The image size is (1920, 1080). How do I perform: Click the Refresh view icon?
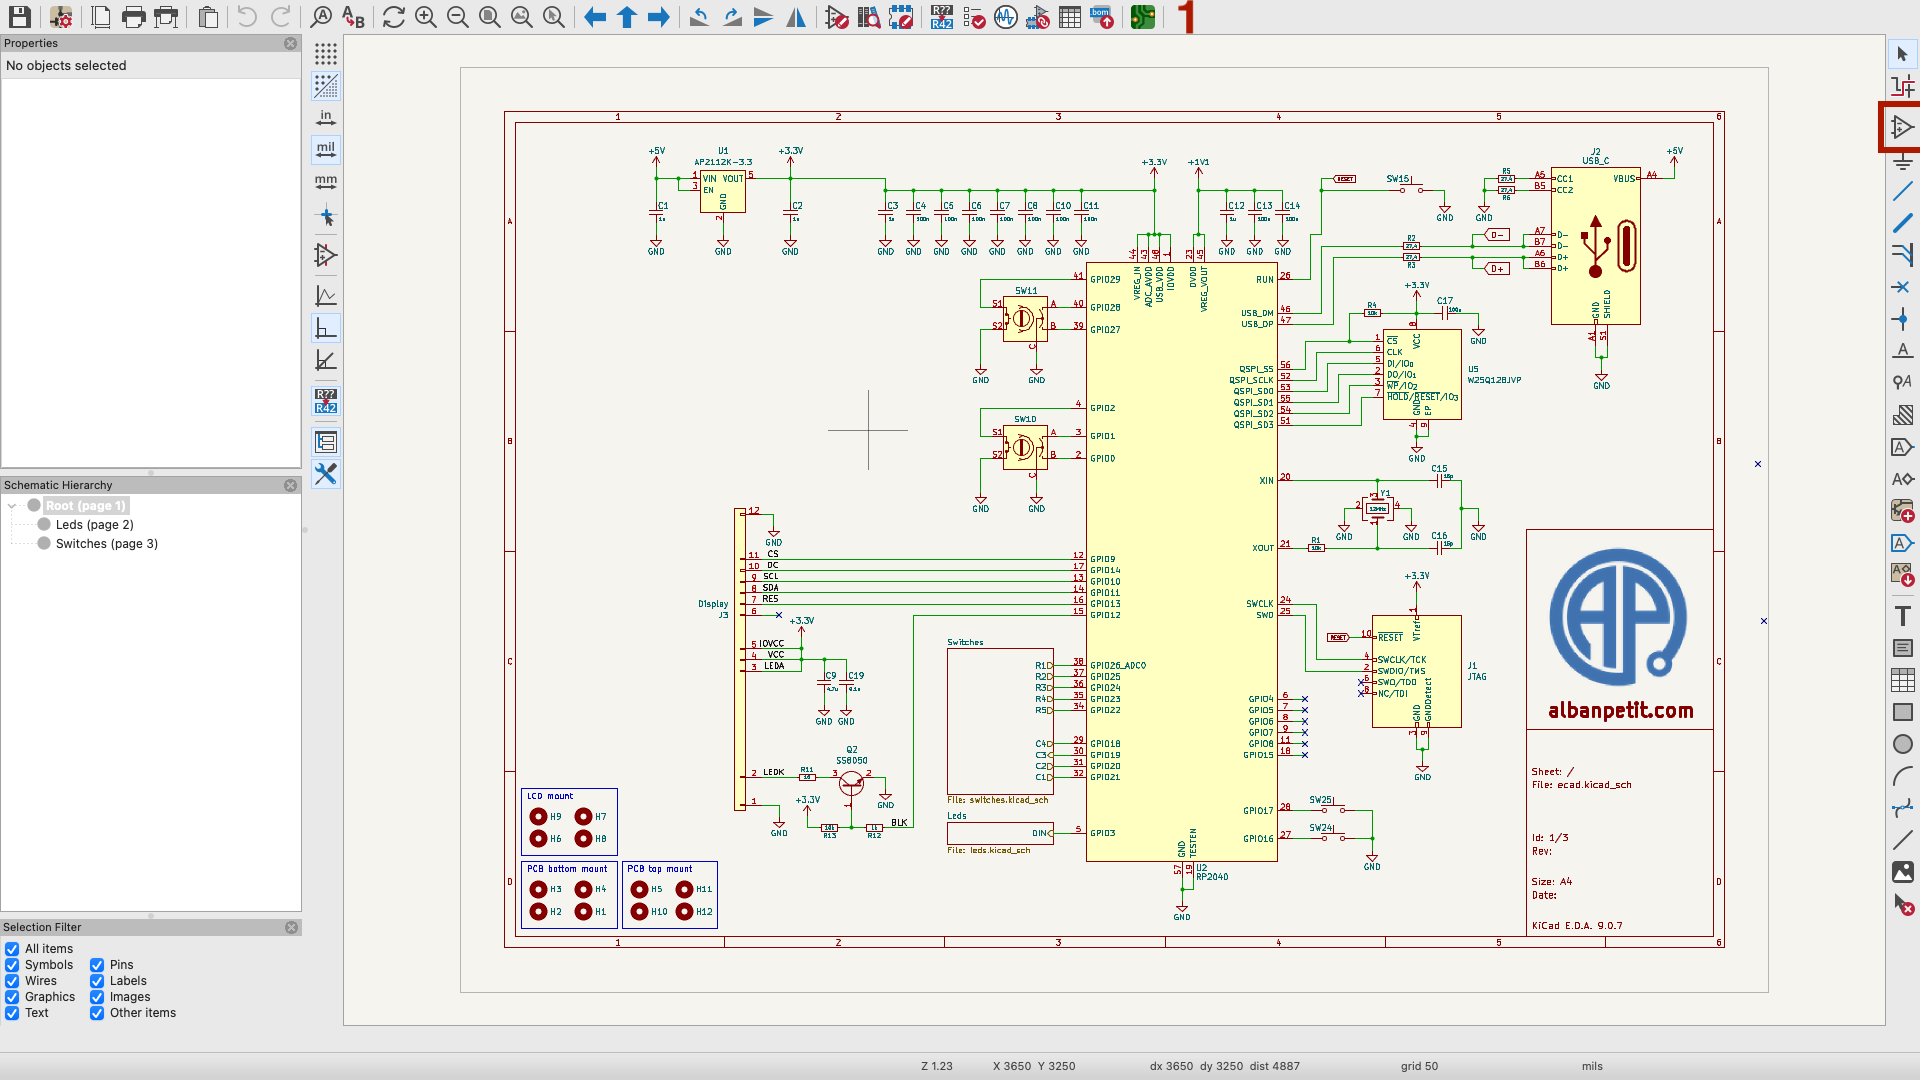click(x=394, y=17)
